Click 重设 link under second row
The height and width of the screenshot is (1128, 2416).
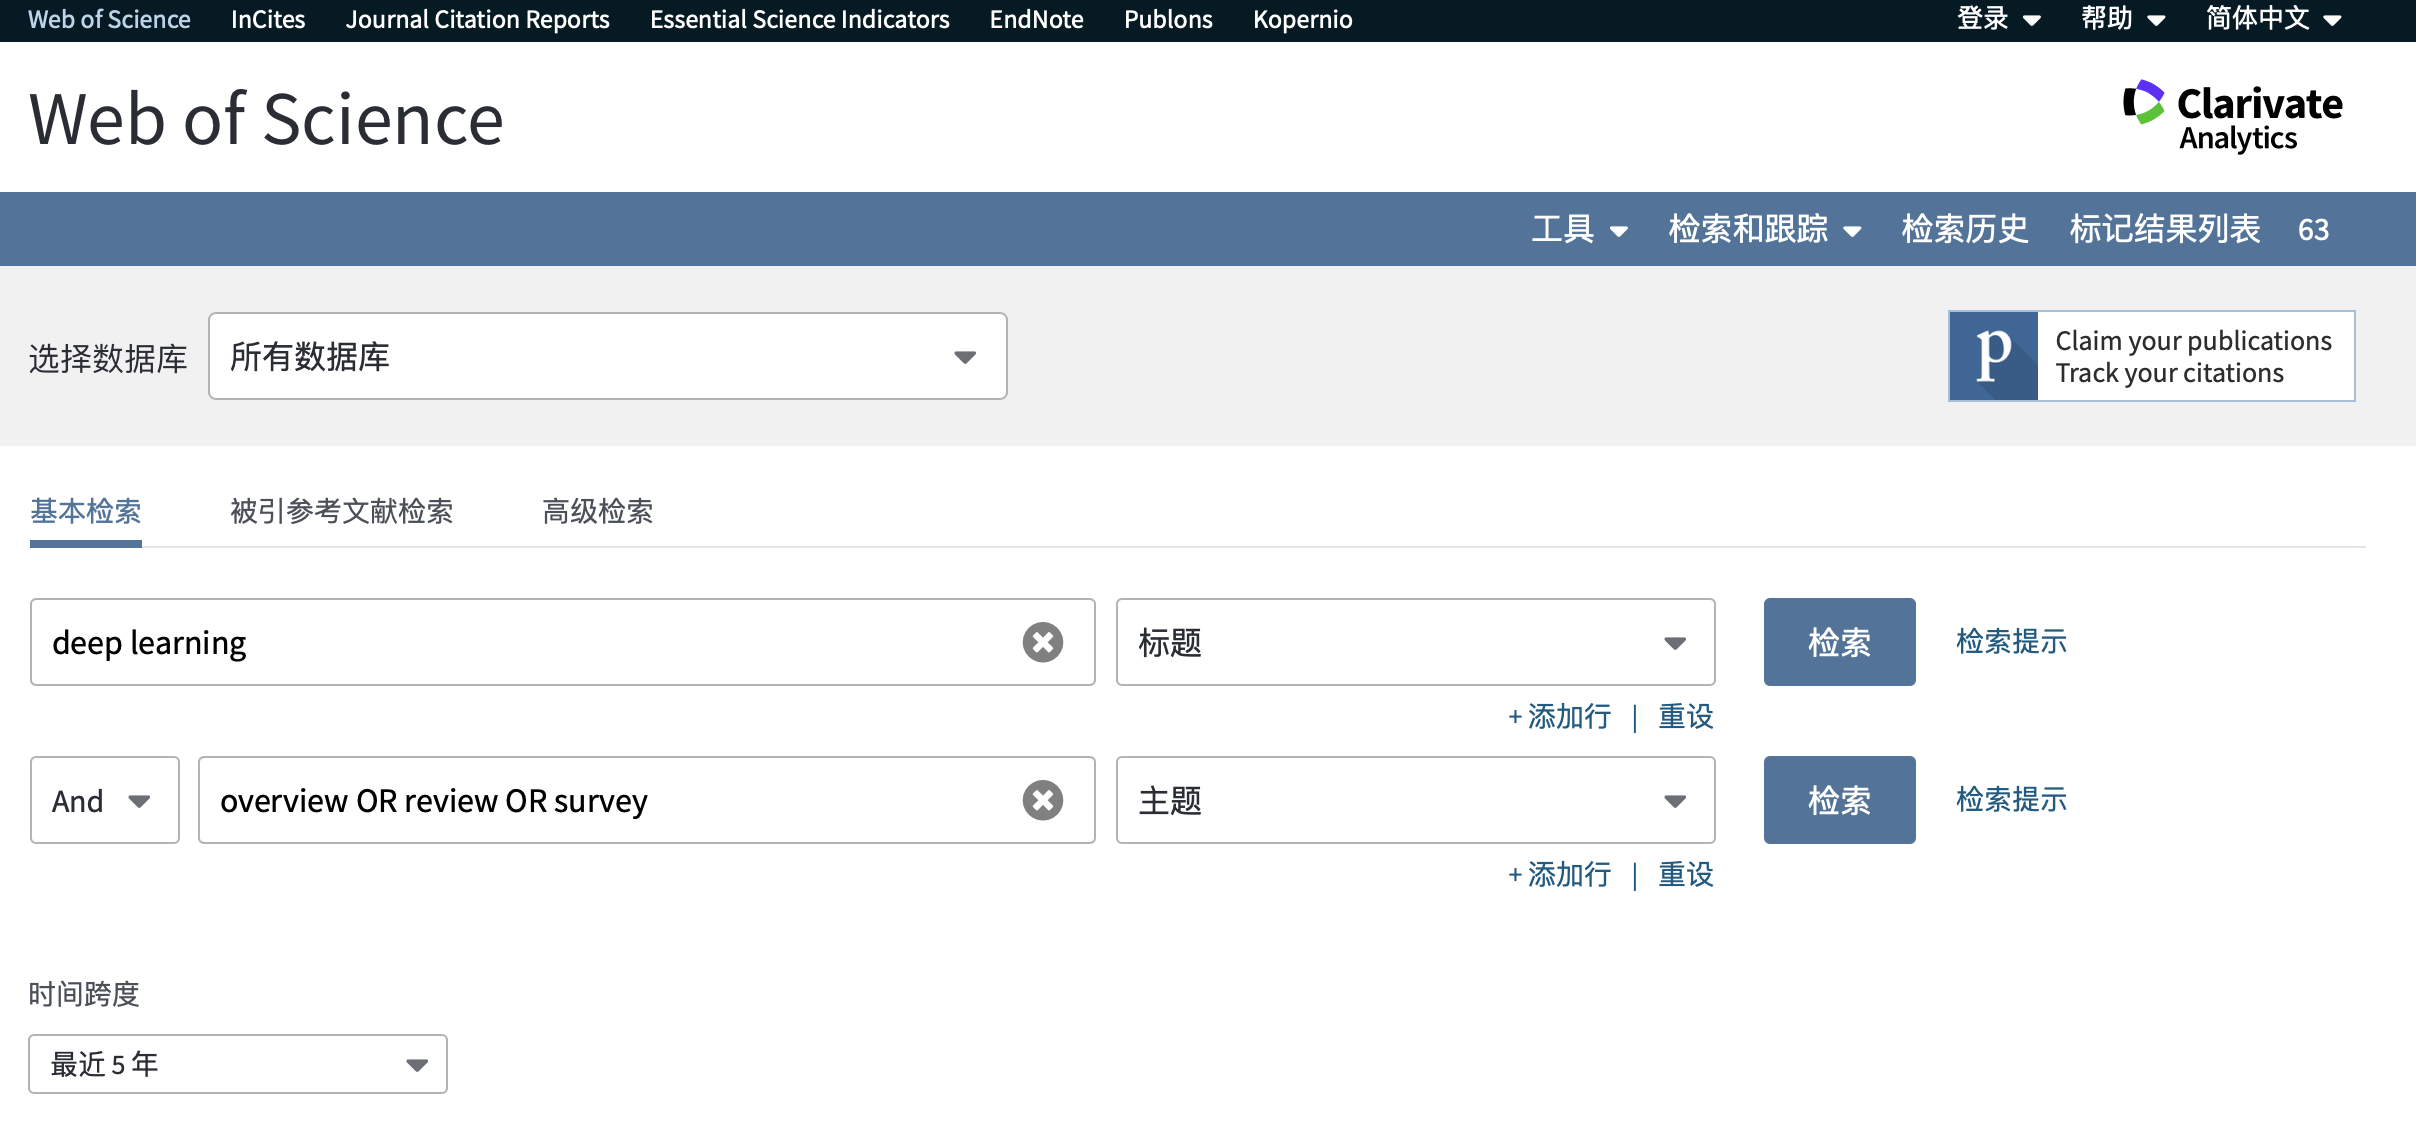coord(1686,875)
